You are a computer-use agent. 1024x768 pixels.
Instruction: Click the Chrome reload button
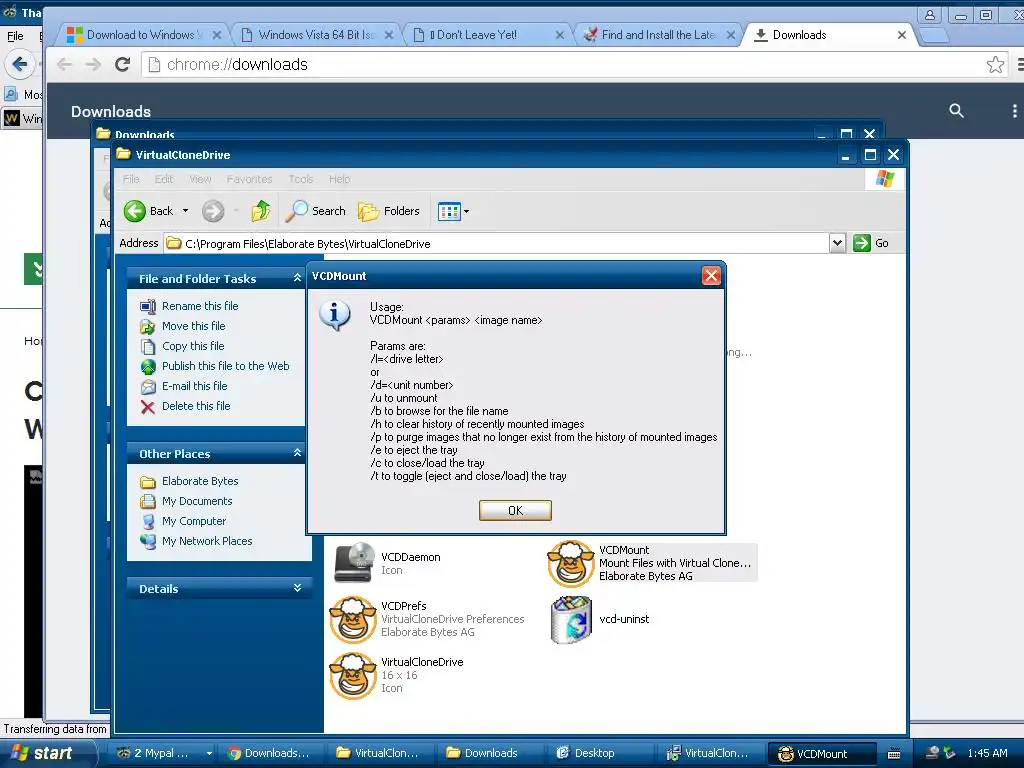click(122, 64)
